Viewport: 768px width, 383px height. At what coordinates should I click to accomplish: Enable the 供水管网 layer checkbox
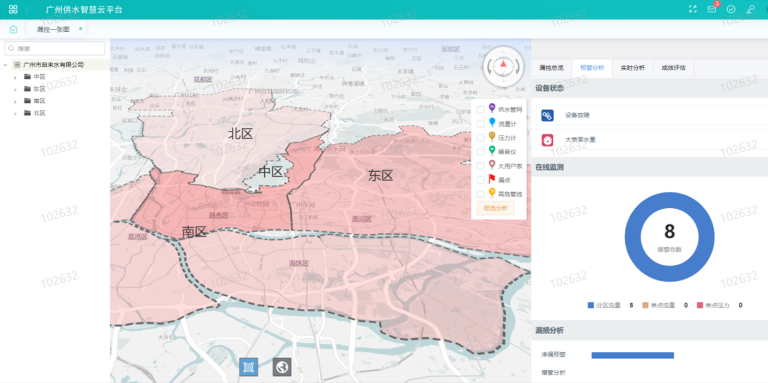click(481, 110)
